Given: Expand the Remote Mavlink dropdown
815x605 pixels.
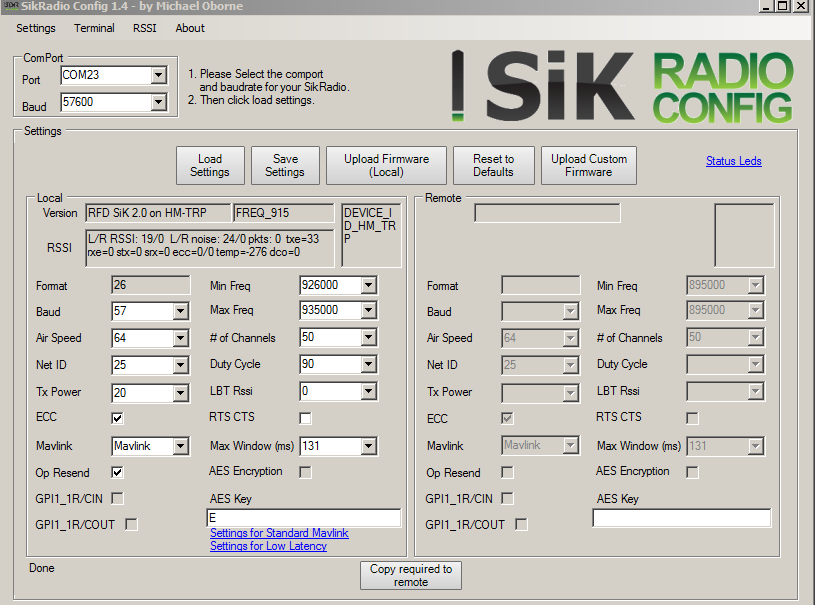Looking at the screenshot, I should click(x=570, y=445).
